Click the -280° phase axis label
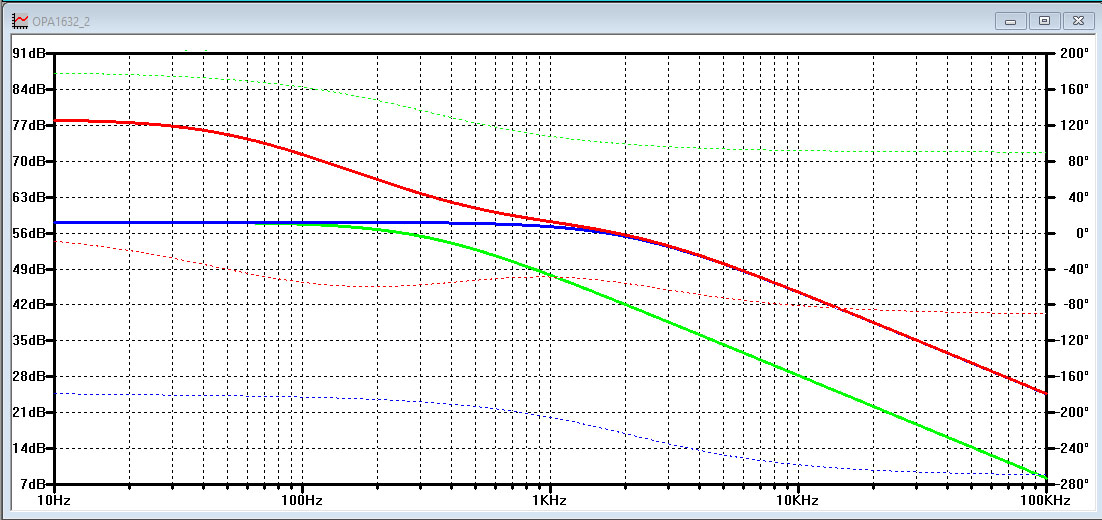1102x520 pixels. [x=1072, y=483]
